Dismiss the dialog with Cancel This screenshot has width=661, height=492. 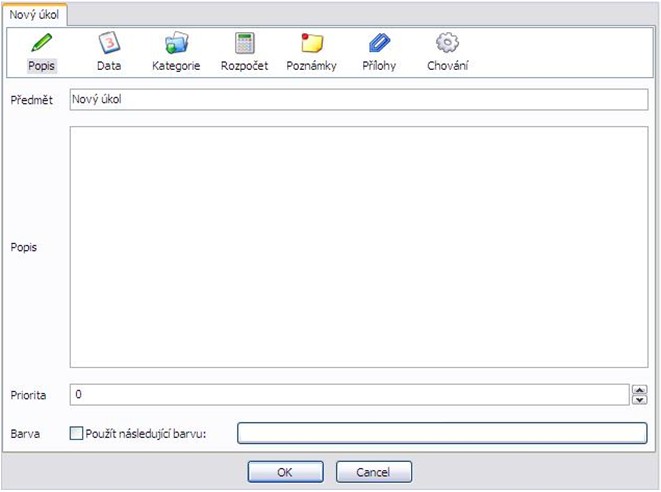(x=373, y=472)
